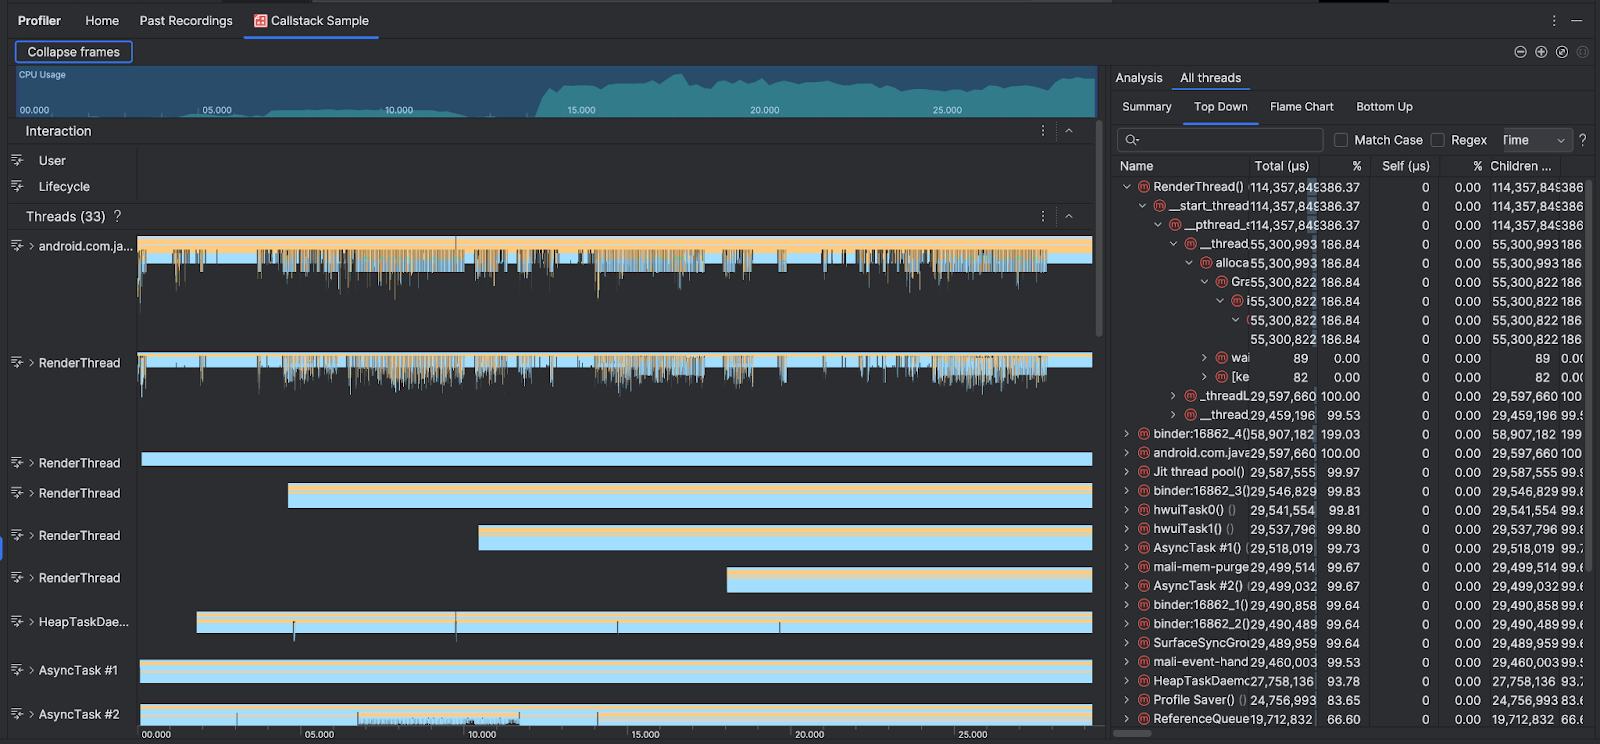The image size is (1600, 744).
Task: Click the help icon beside the Time dropdown
Action: click(1583, 140)
